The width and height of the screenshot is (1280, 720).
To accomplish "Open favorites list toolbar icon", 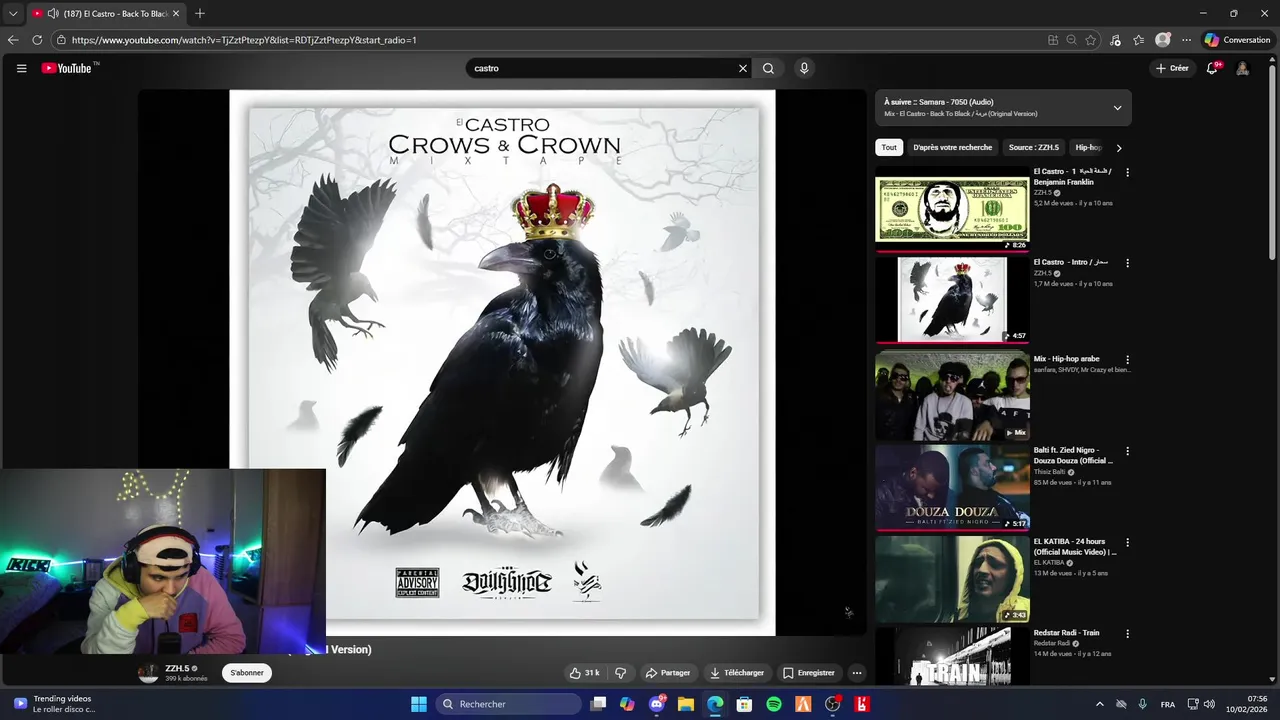I will pos(1139,40).
